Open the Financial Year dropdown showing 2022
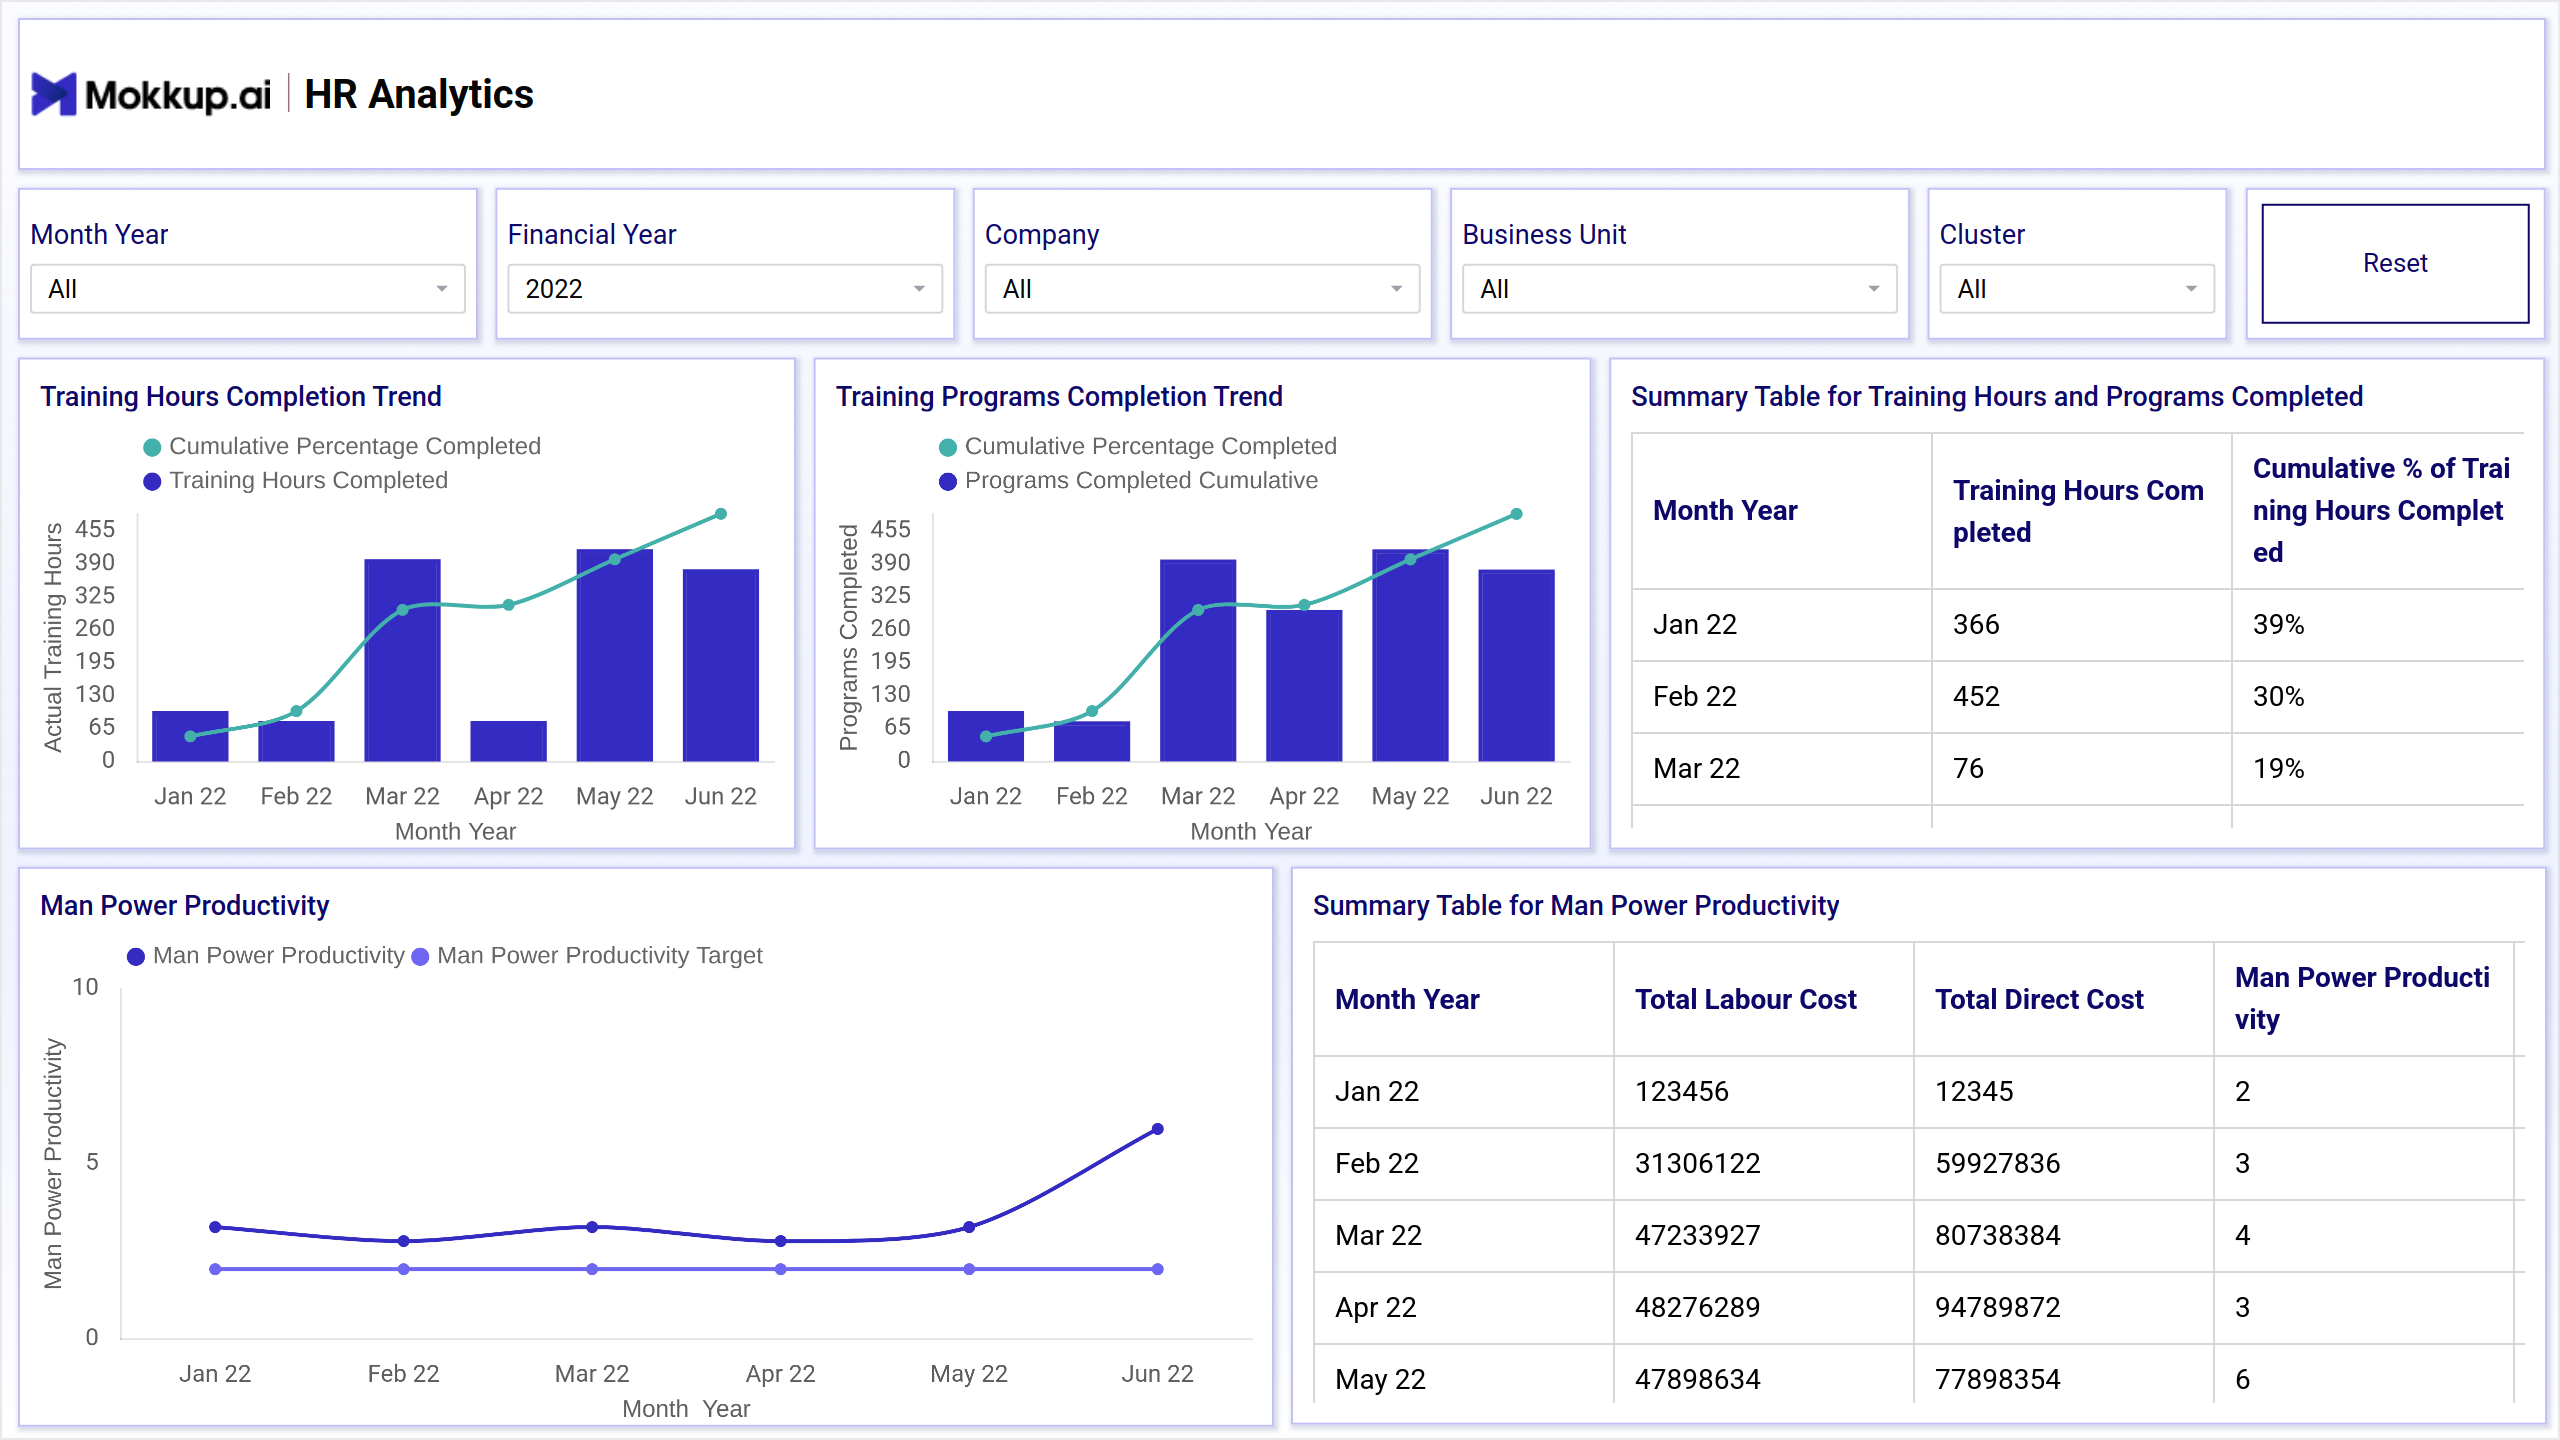The height and width of the screenshot is (1440, 2560). pyautogui.click(x=725, y=289)
